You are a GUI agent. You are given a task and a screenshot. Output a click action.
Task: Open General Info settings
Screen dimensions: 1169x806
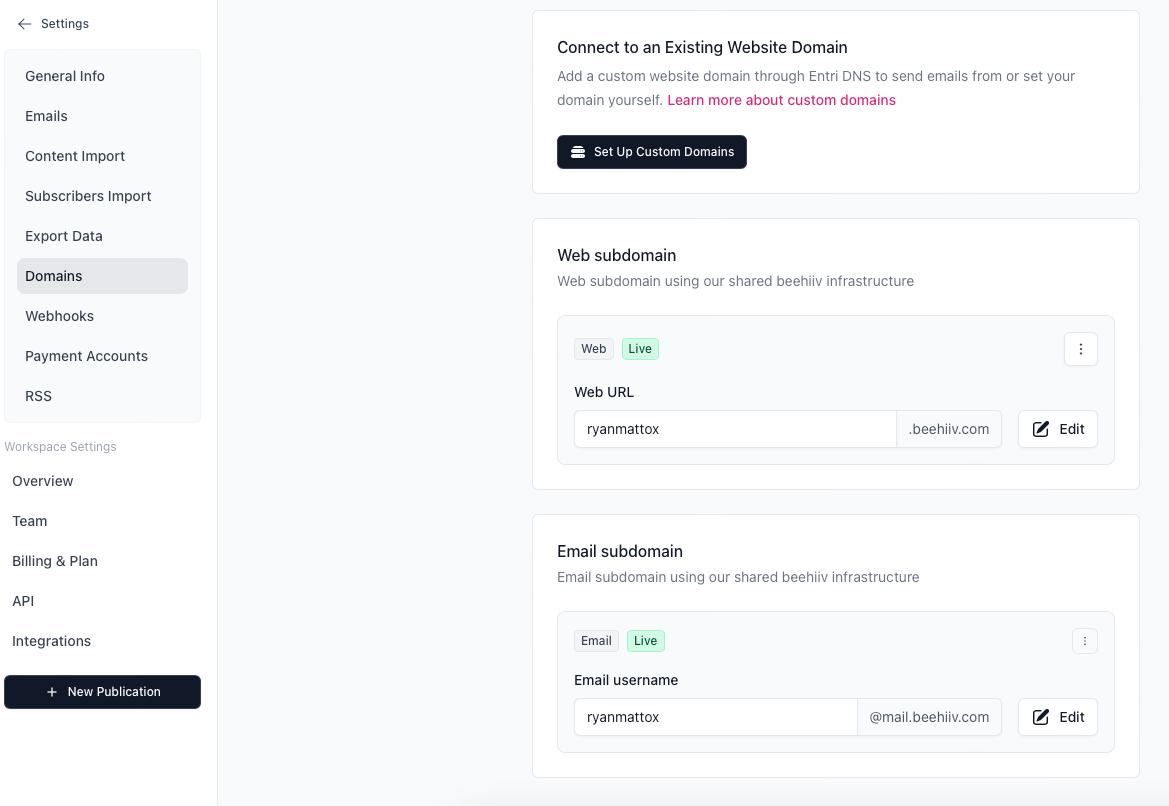65,76
